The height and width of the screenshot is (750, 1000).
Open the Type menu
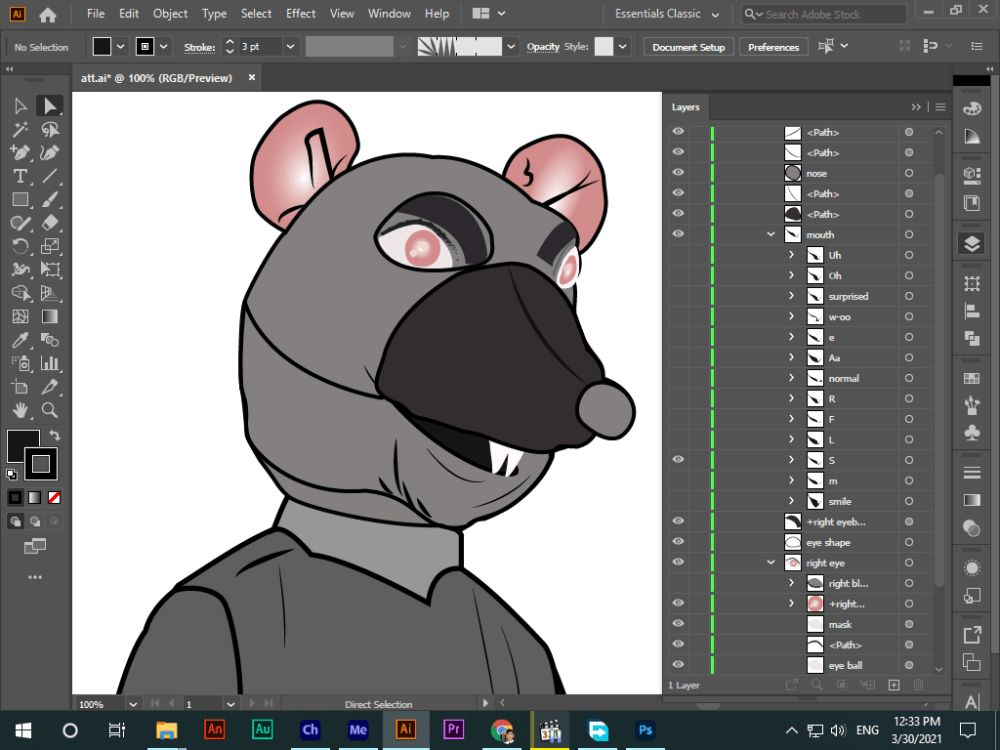click(x=214, y=13)
